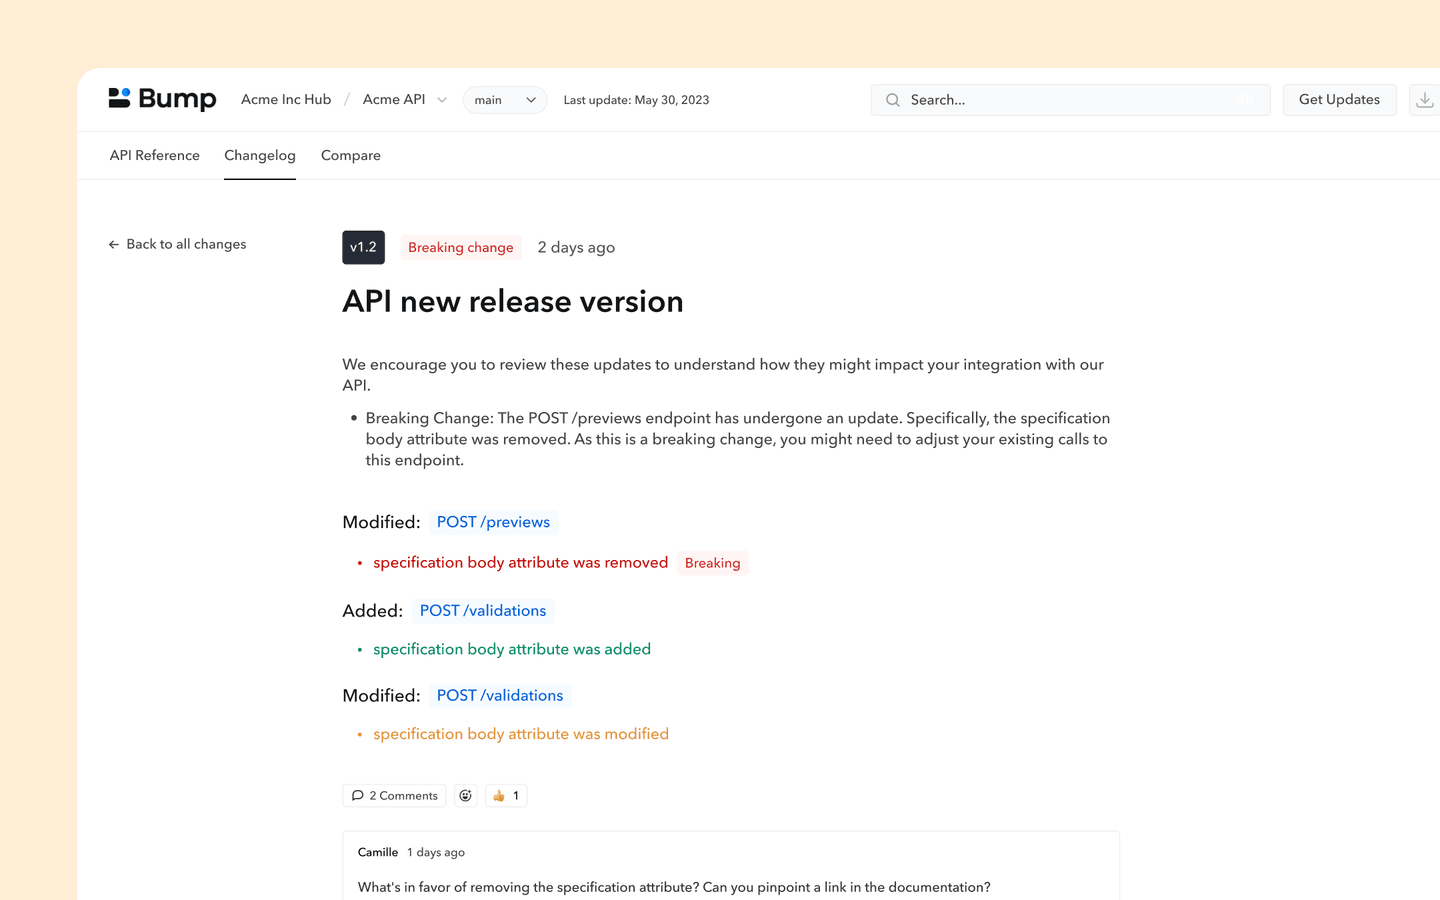1440x900 pixels.
Task: Click the Breaking tag beside removed attribute
Action: click(713, 563)
